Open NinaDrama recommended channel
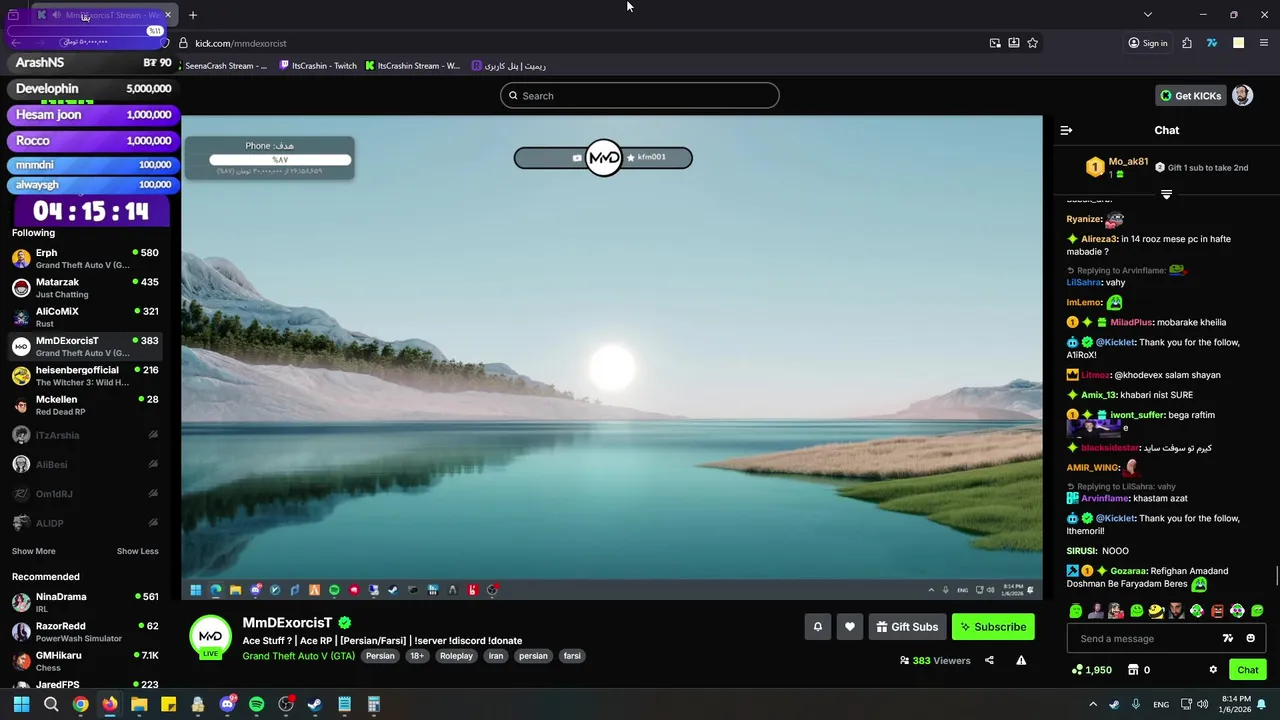The image size is (1280, 720). tap(85, 602)
